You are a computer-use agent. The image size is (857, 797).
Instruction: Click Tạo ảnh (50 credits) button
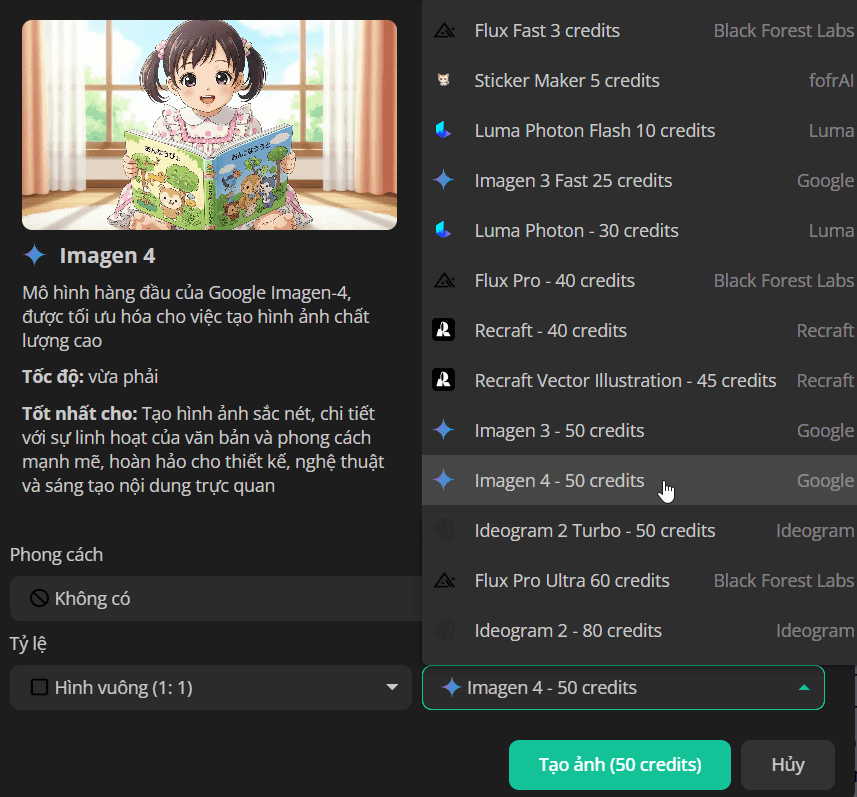(620, 764)
